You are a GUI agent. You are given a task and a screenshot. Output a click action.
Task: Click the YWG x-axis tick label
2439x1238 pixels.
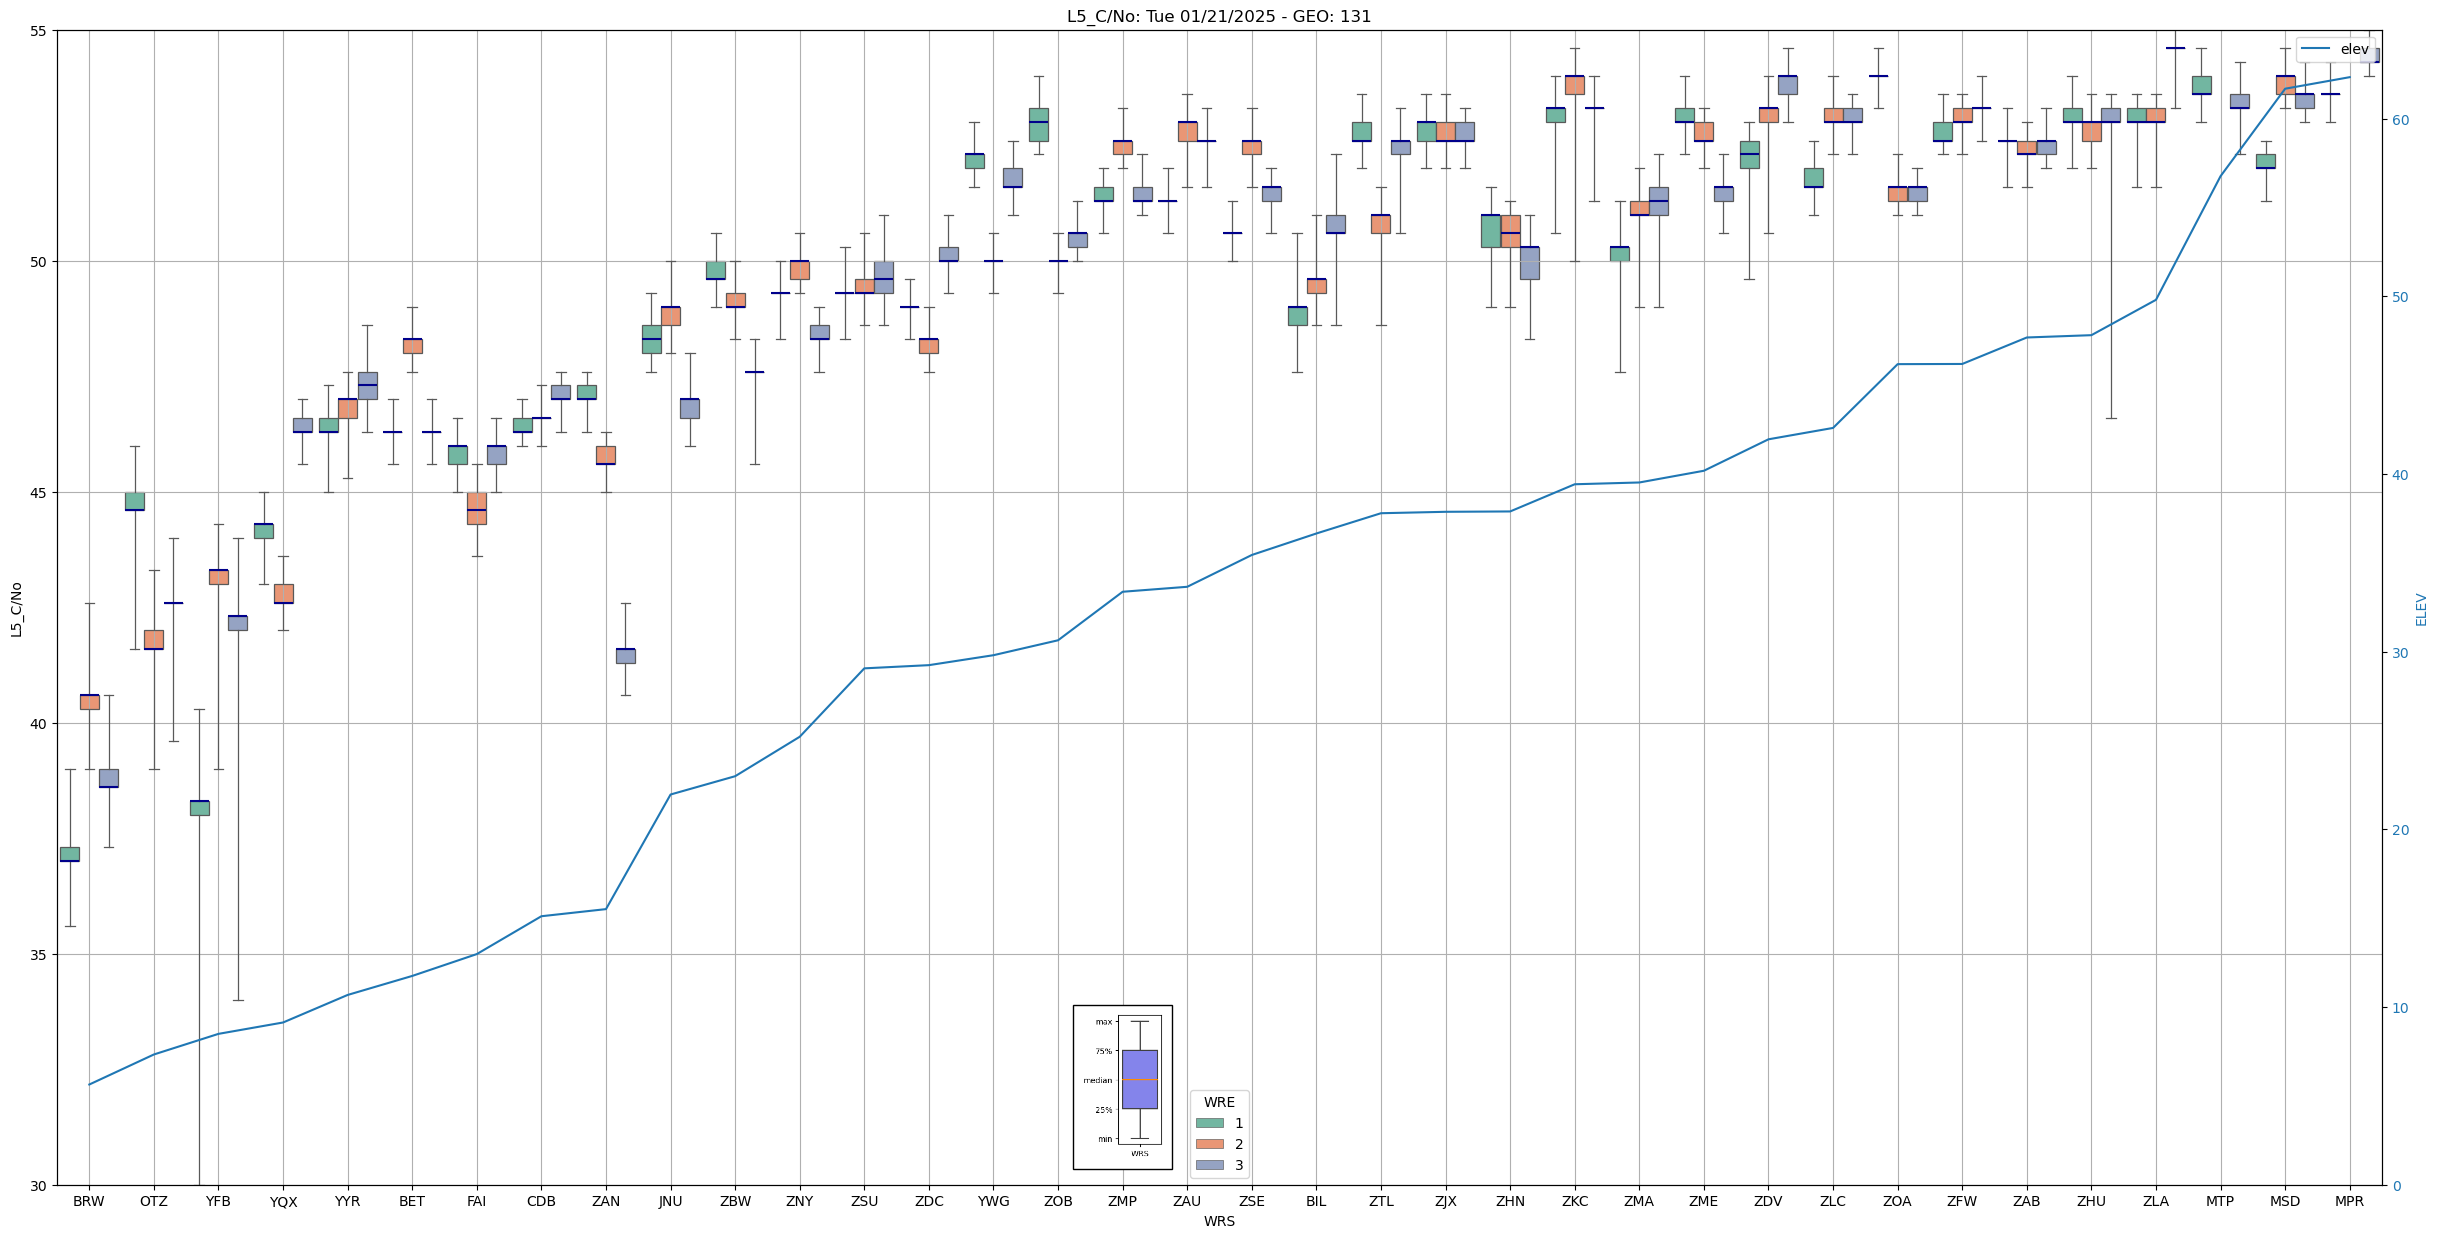pos(993,1202)
